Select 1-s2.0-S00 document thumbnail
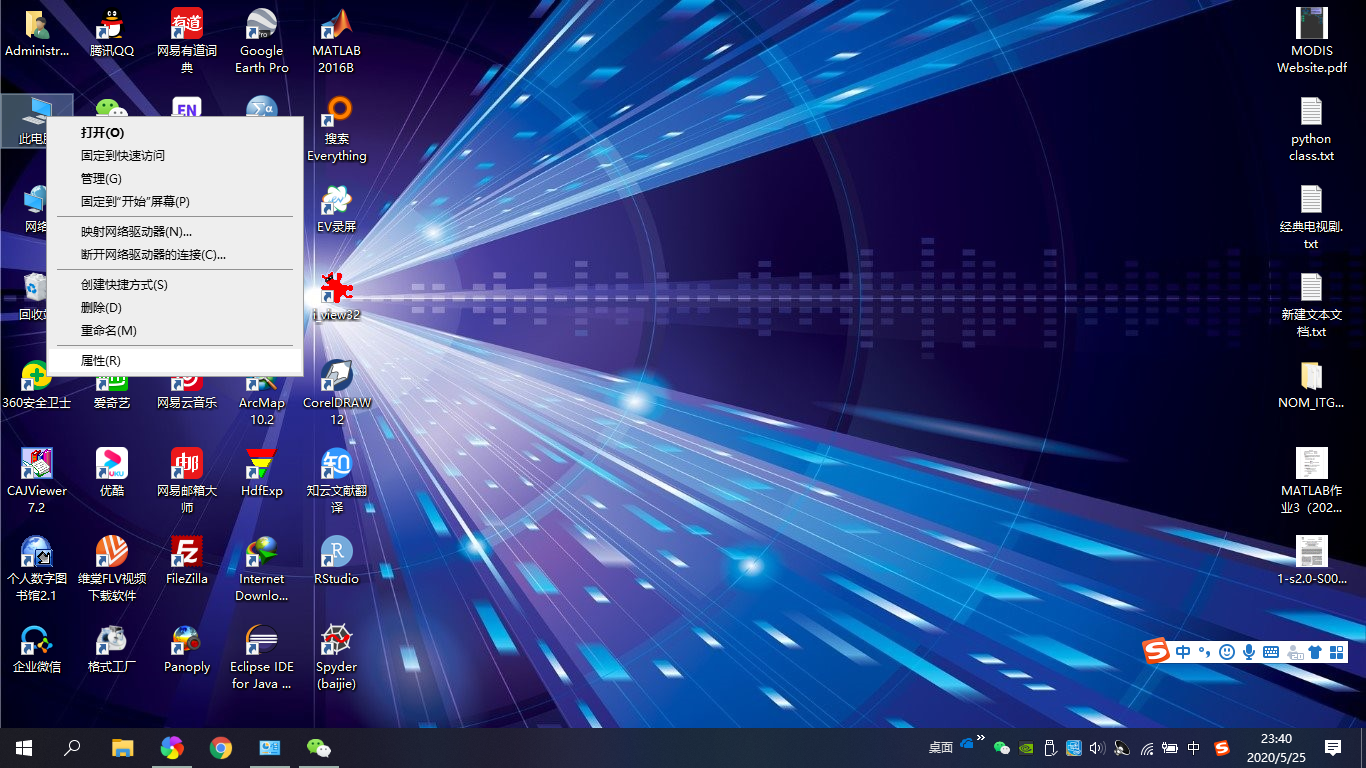Screen dimensions: 1366x768 coord(1311,561)
